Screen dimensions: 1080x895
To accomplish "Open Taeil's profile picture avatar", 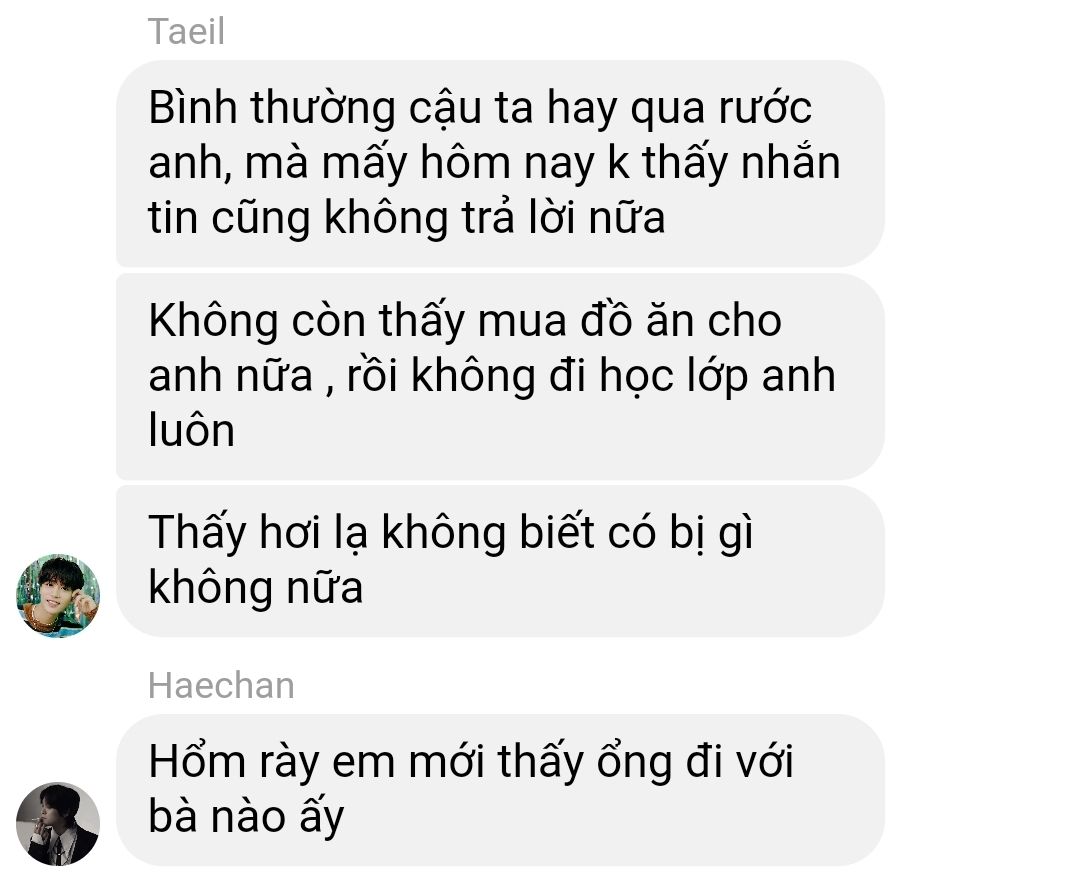I will click(58, 595).
